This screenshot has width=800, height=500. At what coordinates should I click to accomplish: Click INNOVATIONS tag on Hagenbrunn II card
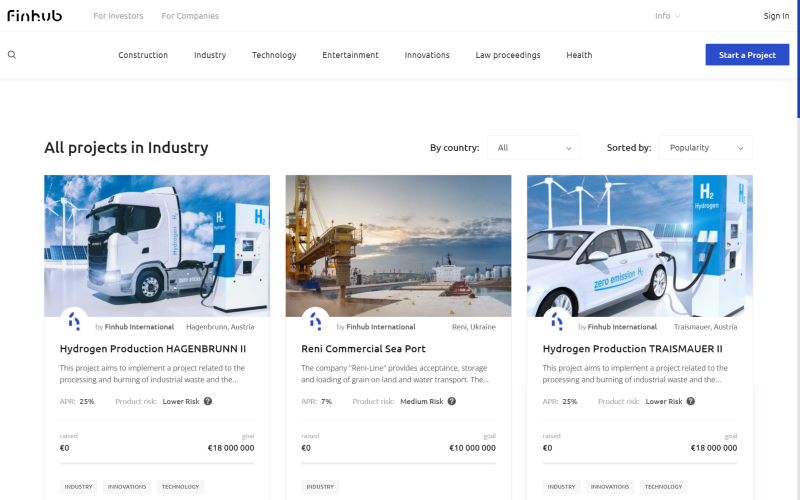pos(127,487)
